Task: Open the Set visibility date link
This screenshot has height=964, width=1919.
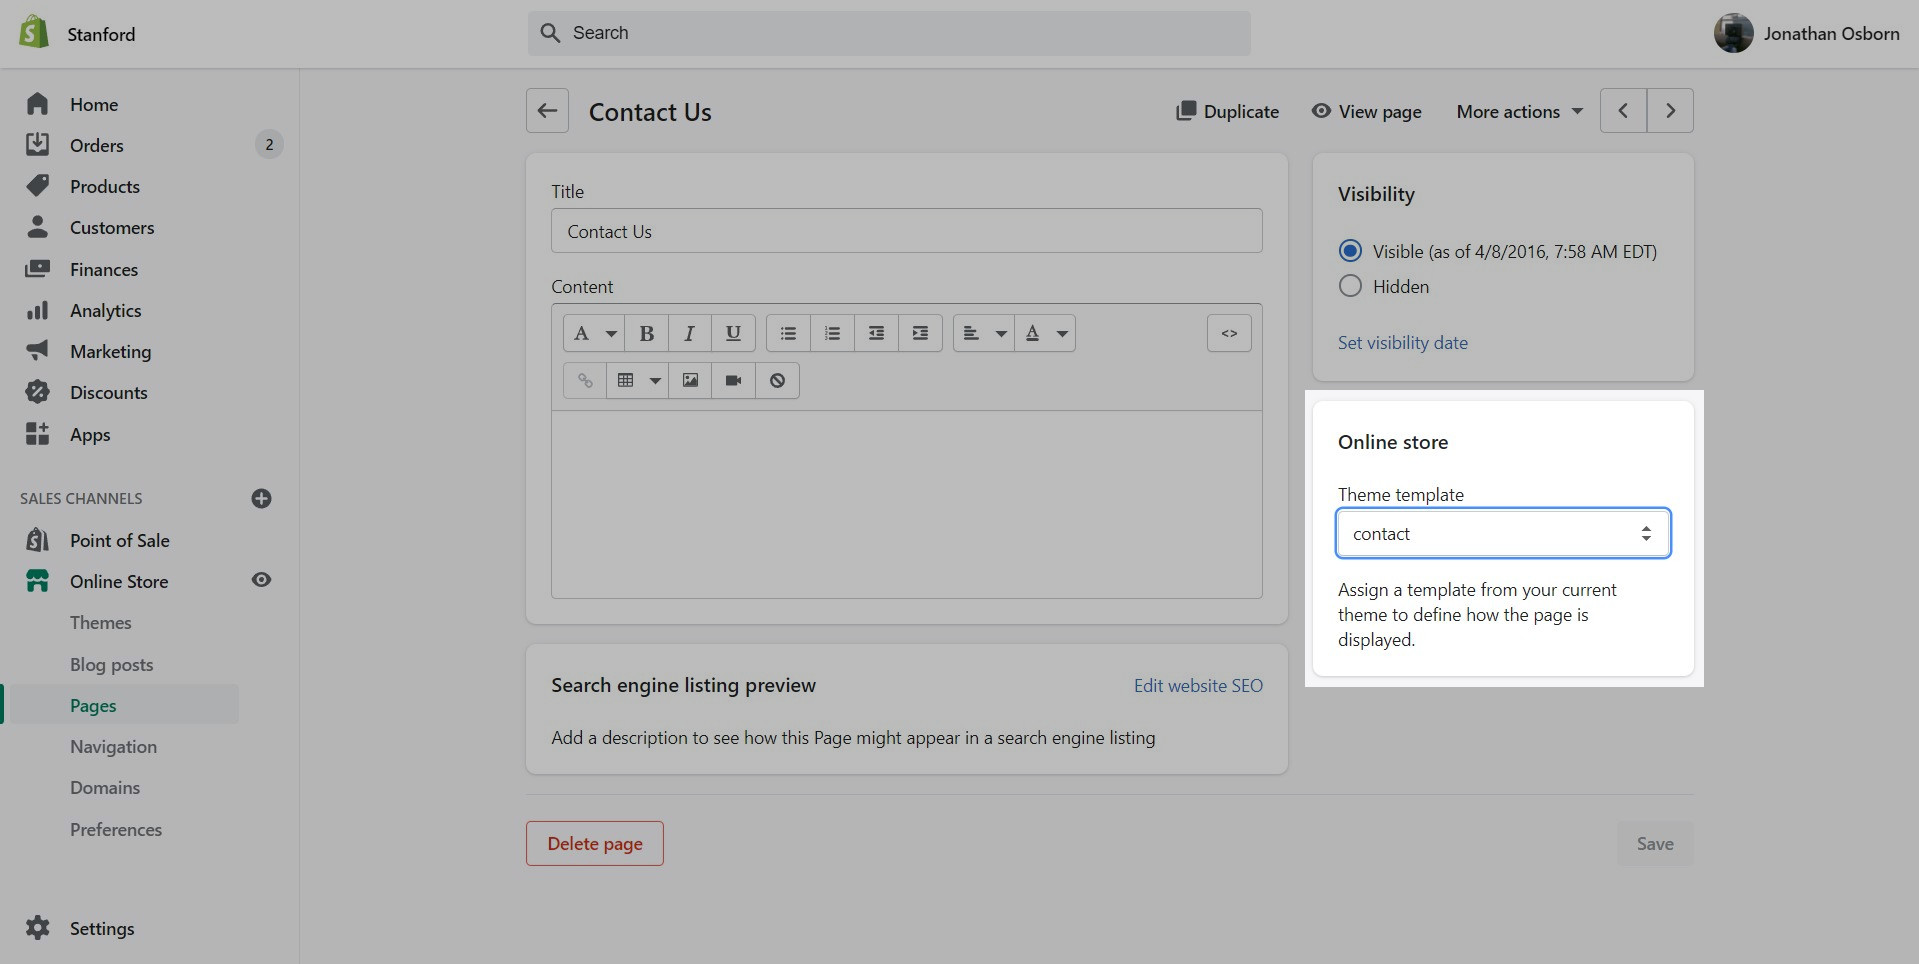Action: tap(1402, 343)
